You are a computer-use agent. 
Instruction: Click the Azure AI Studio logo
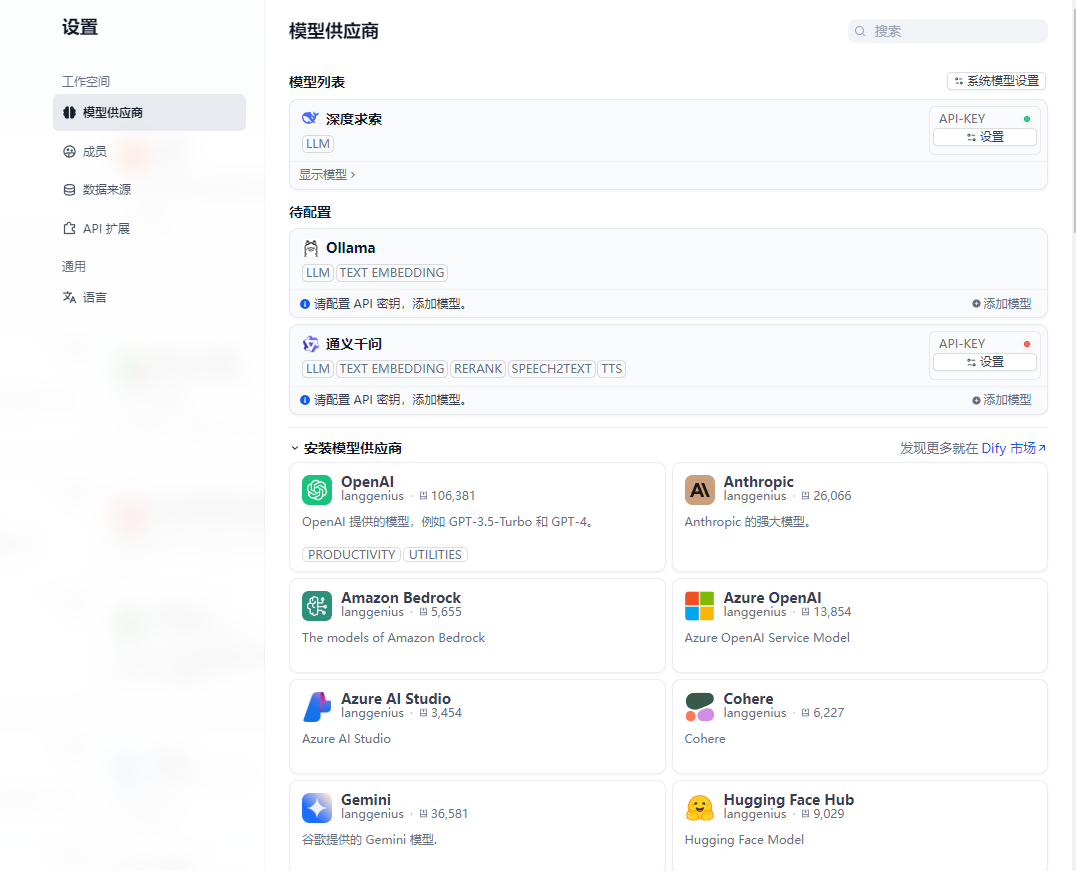[317, 707]
